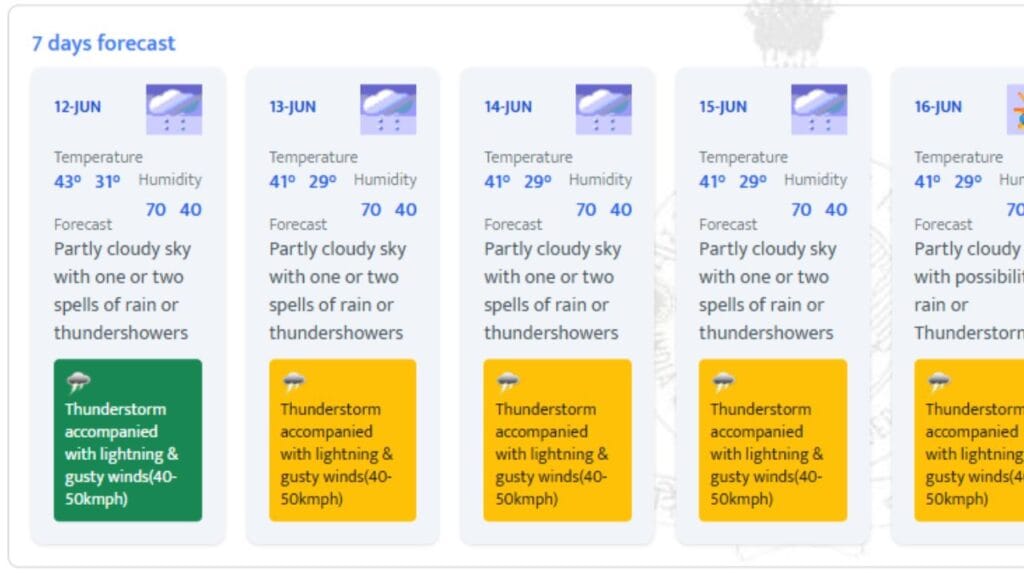Click the 15-JUN rainy cloud weather icon

point(819,109)
